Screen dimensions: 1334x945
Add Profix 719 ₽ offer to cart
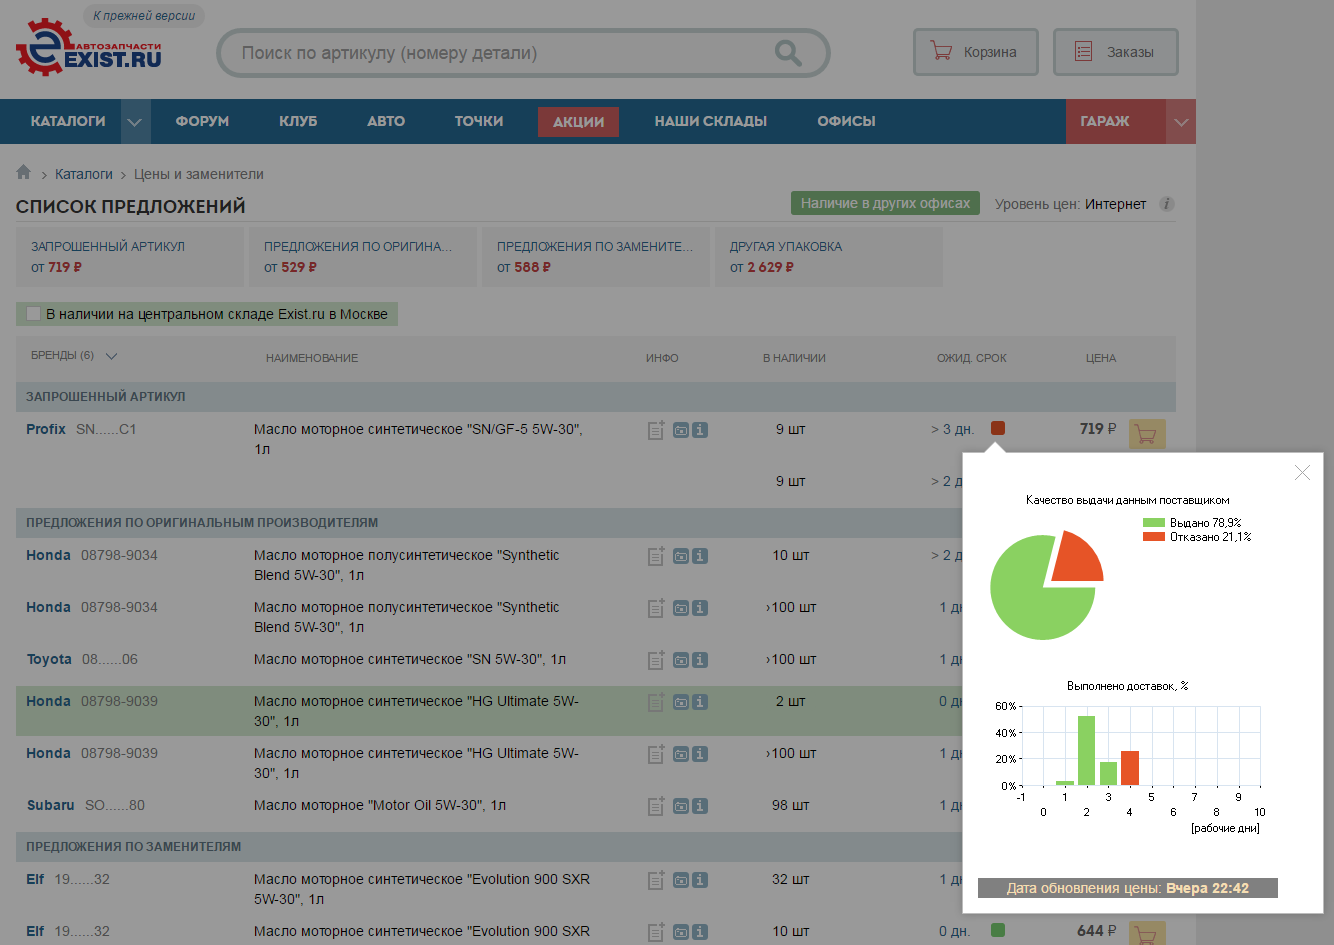pyautogui.click(x=1147, y=434)
